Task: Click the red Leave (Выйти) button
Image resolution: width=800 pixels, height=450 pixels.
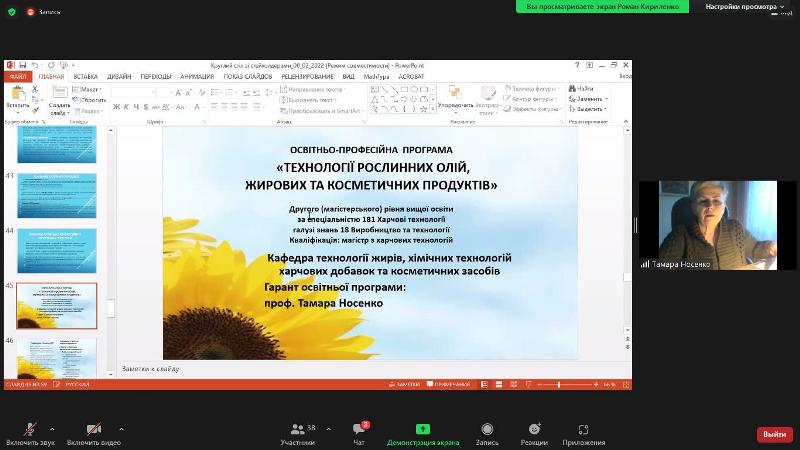Action: pos(774,434)
